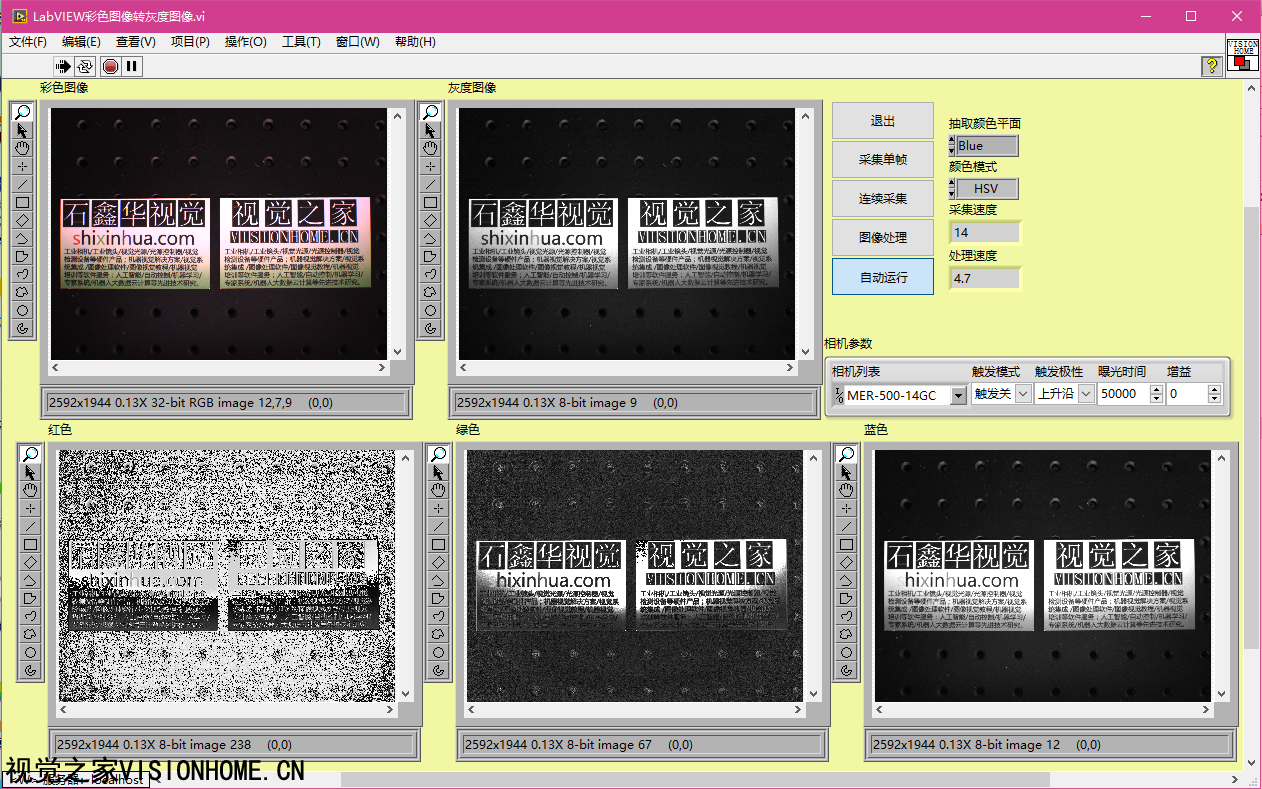
Task: Click the 处理速度 value 4.7
Action: [x=985, y=278]
